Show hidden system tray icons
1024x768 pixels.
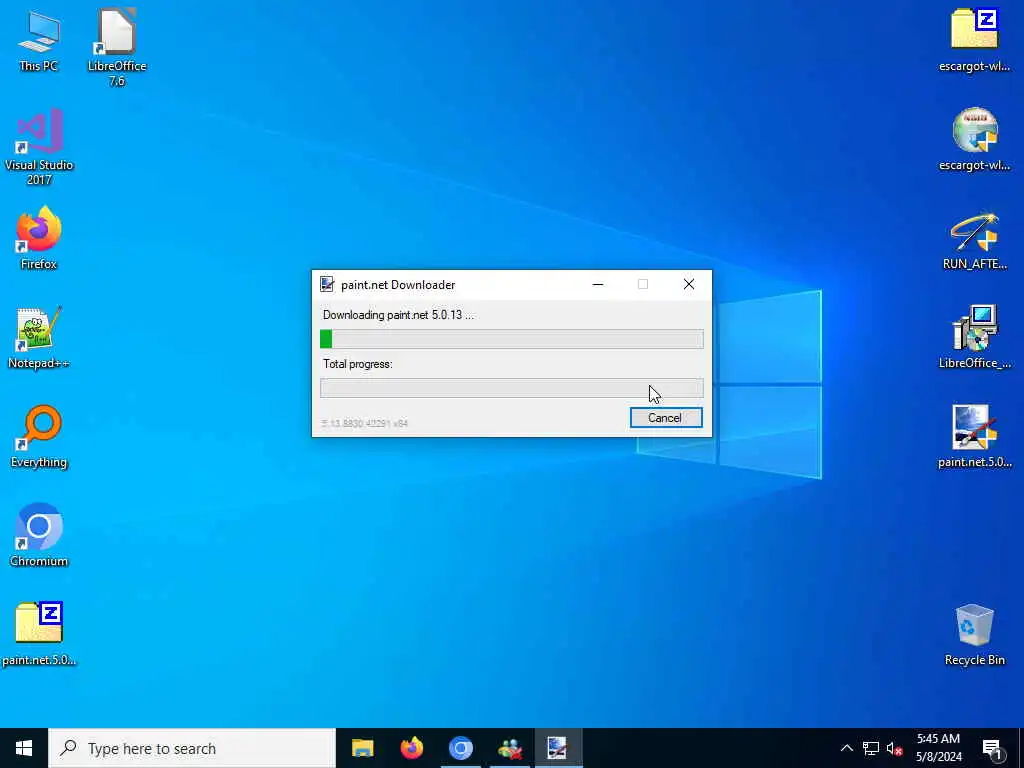(x=846, y=748)
